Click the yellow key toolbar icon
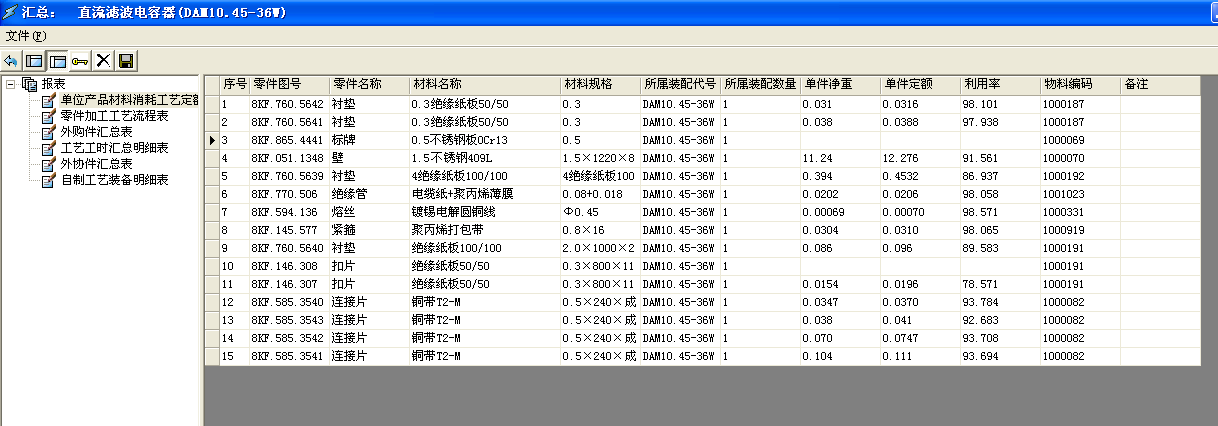Screen dimensions: 1218x426 [x=80, y=61]
